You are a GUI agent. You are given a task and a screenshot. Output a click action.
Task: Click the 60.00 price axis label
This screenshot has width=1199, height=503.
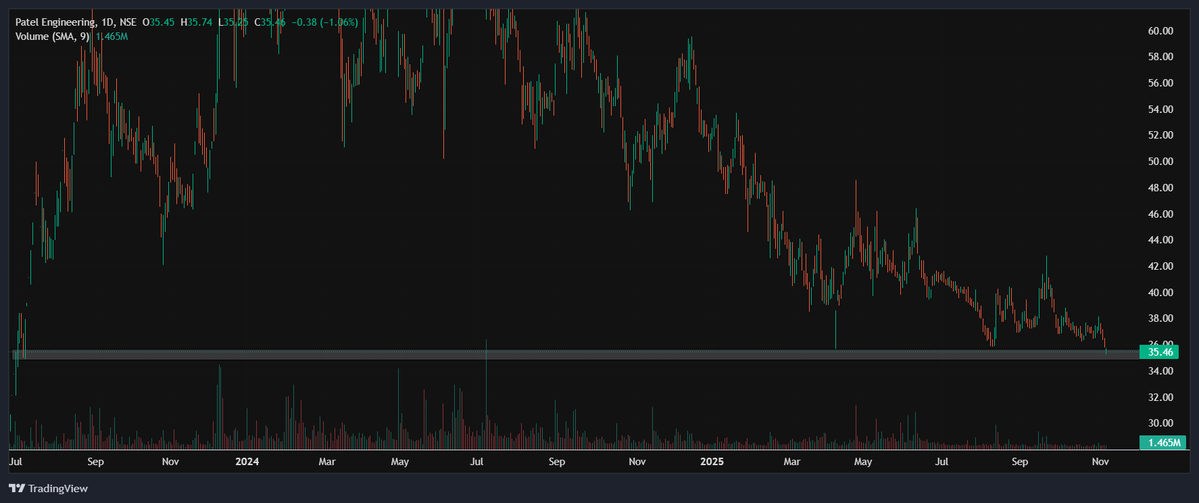point(1160,31)
